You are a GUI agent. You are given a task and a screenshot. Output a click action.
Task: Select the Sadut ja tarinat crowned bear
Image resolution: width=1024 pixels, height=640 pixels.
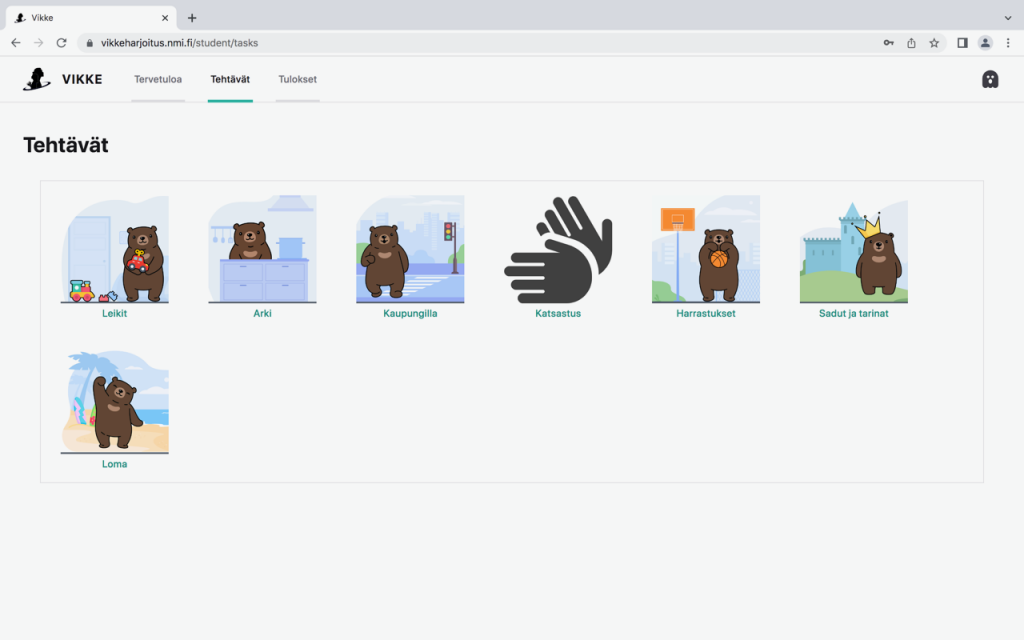coord(854,249)
